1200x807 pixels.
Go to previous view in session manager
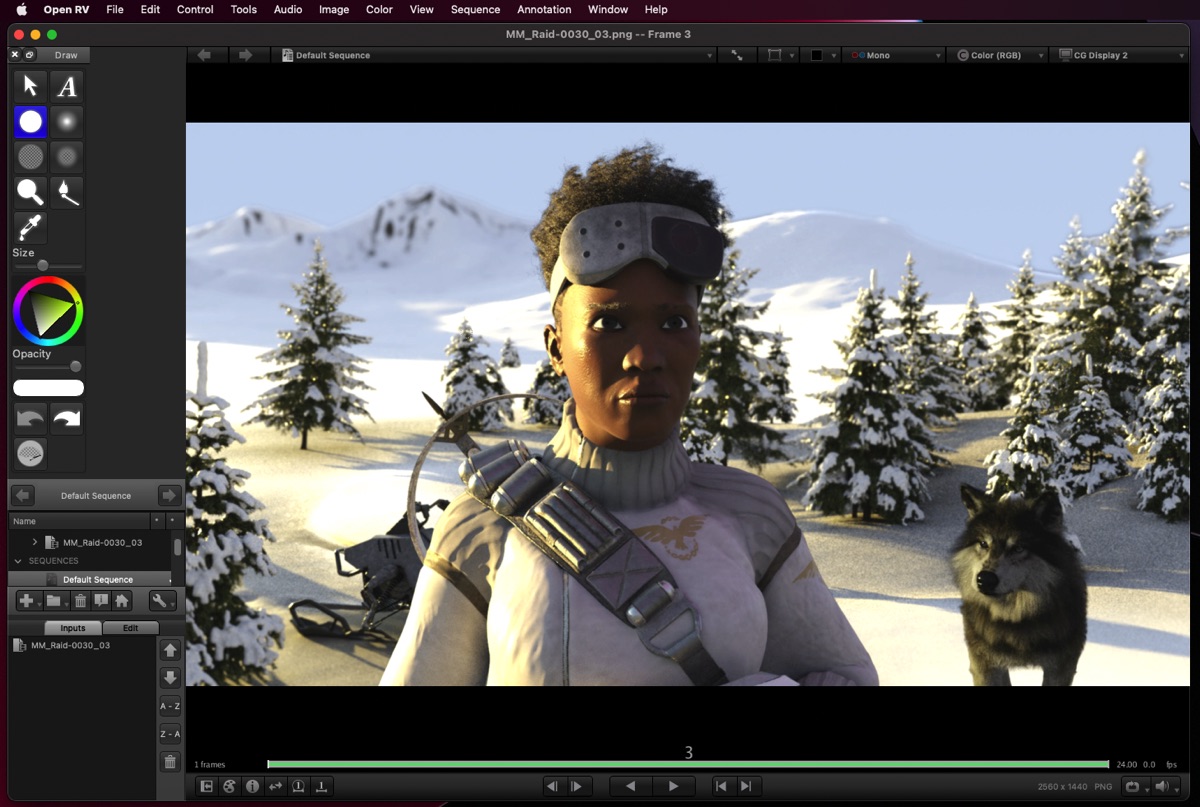click(x=23, y=496)
